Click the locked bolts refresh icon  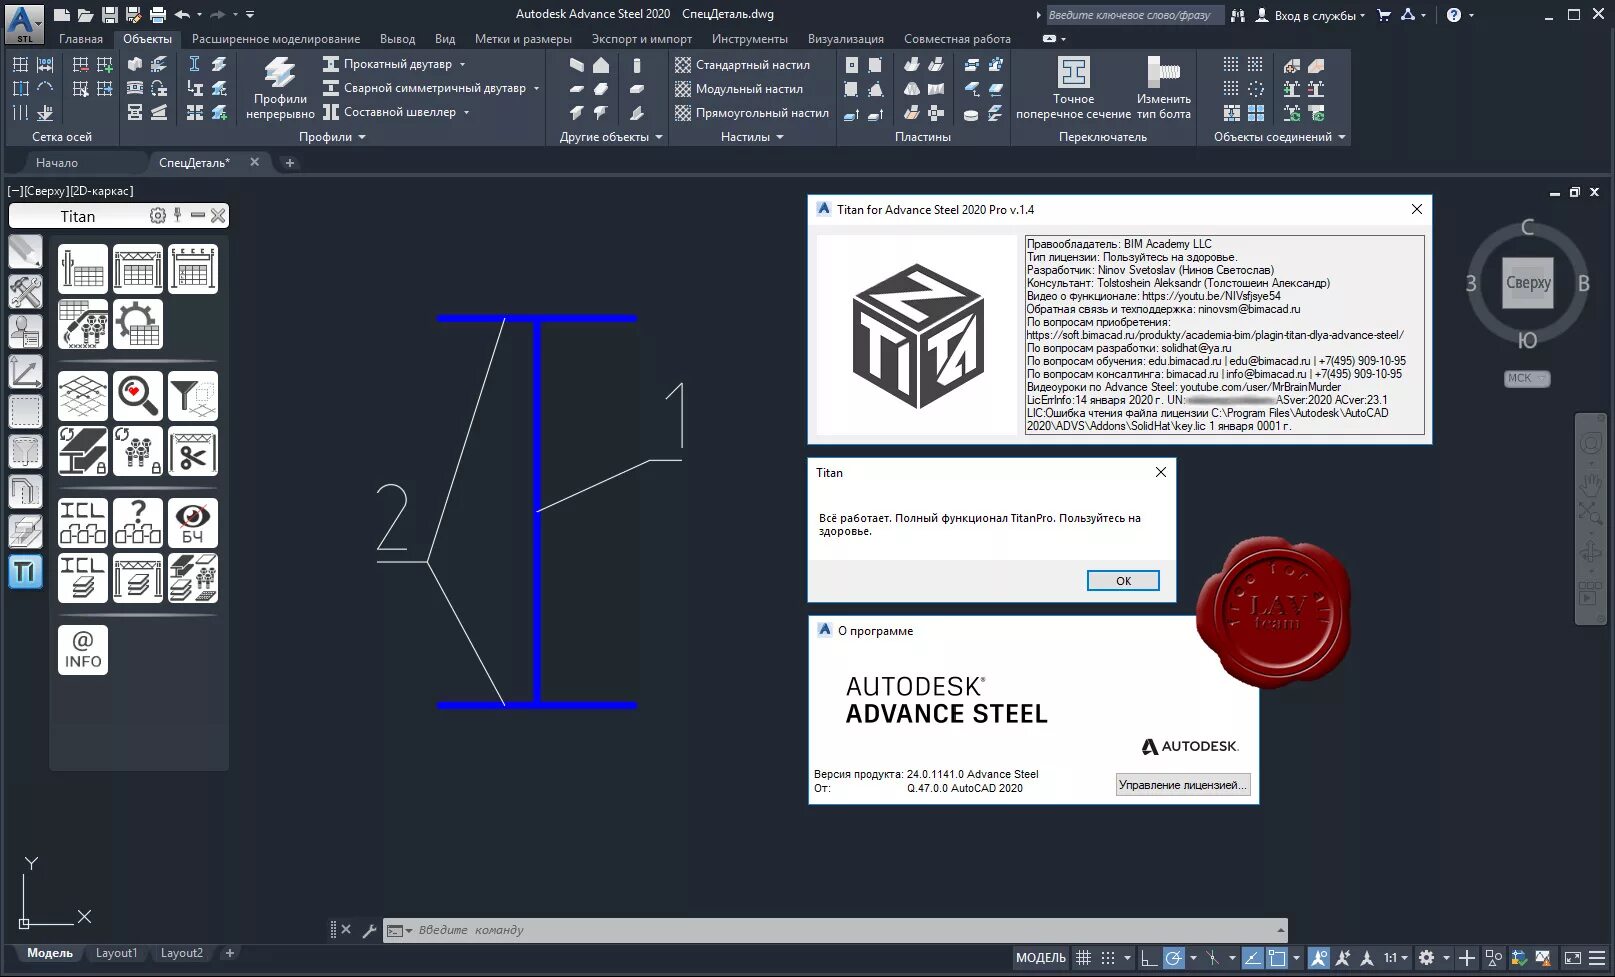pyautogui.click(x=138, y=451)
